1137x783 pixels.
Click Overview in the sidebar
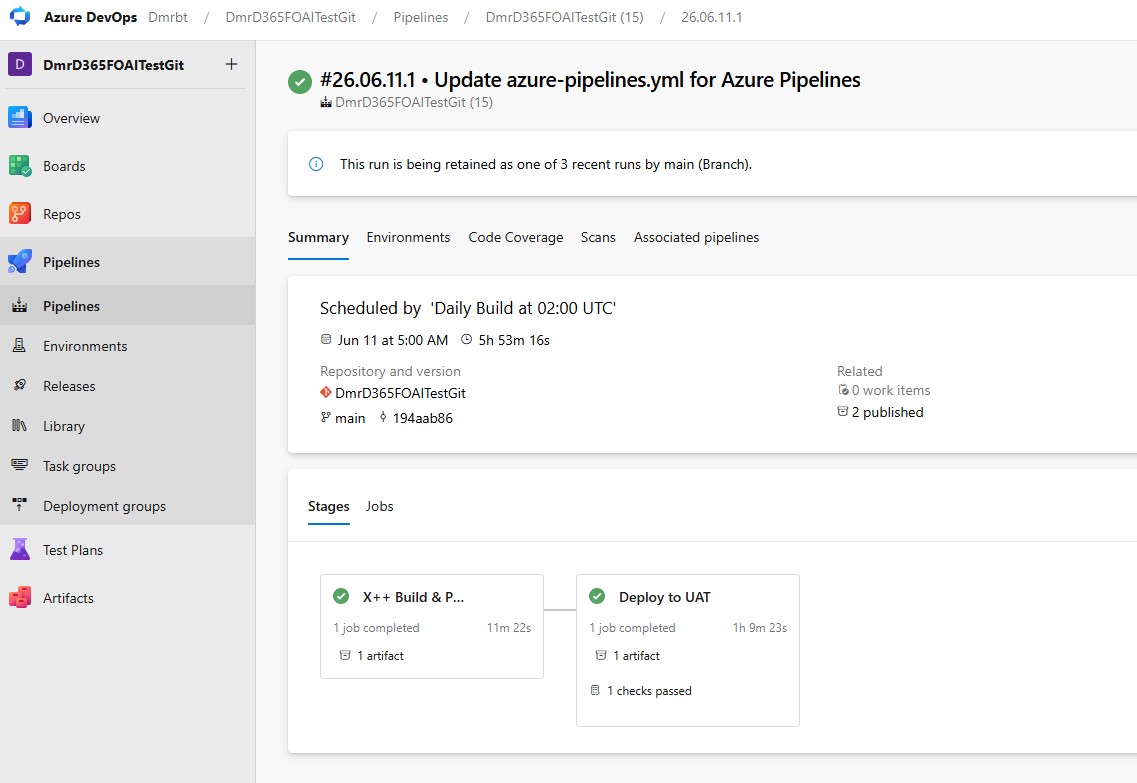point(71,118)
